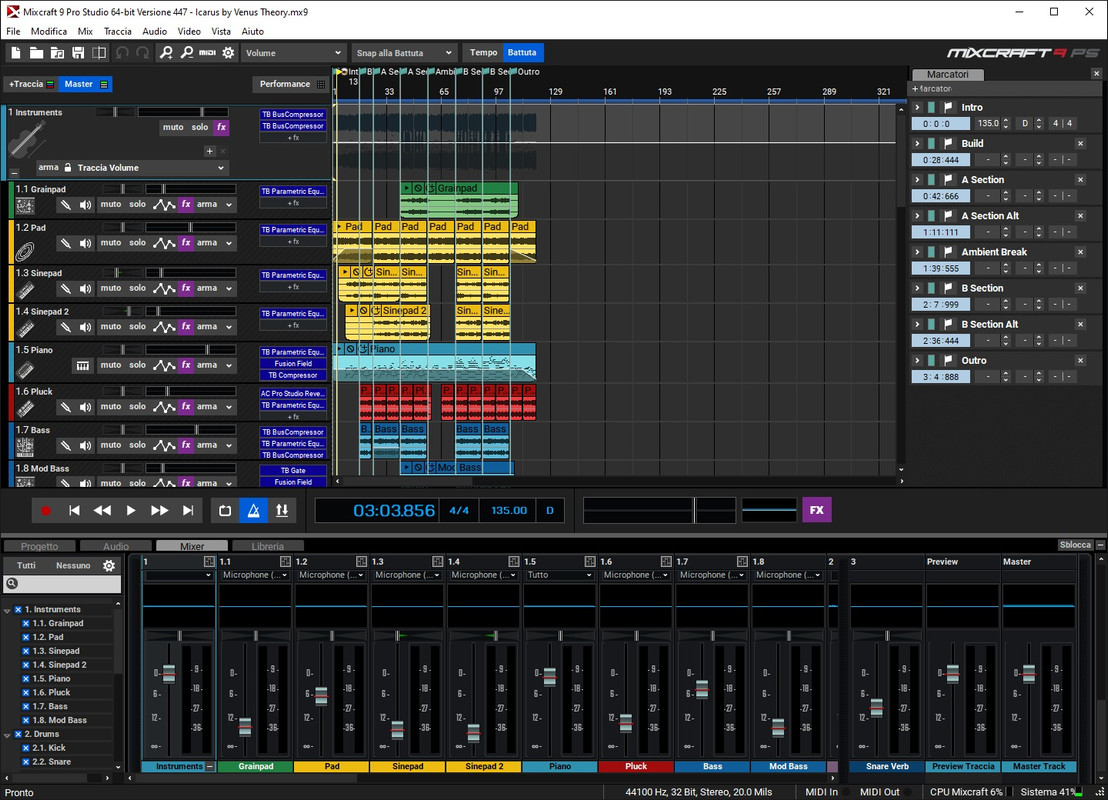1108x800 pixels.
Task: Open the purple master FX button
Action: [816, 510]
